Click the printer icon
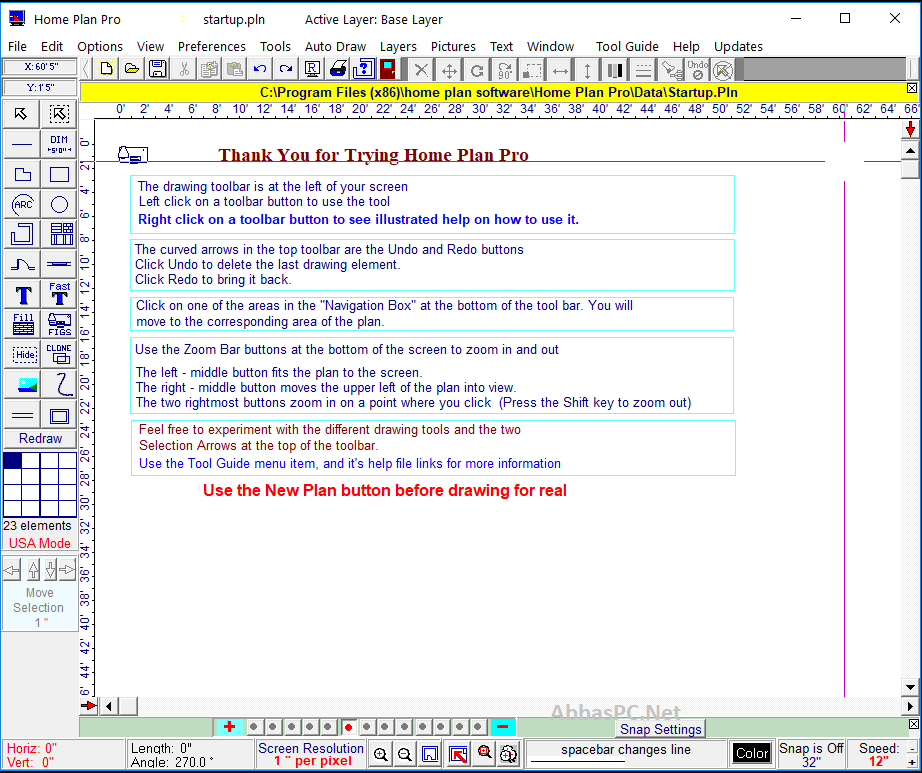Image resolution: width=922 pixels, height=773 pixels. pos(338,69)
